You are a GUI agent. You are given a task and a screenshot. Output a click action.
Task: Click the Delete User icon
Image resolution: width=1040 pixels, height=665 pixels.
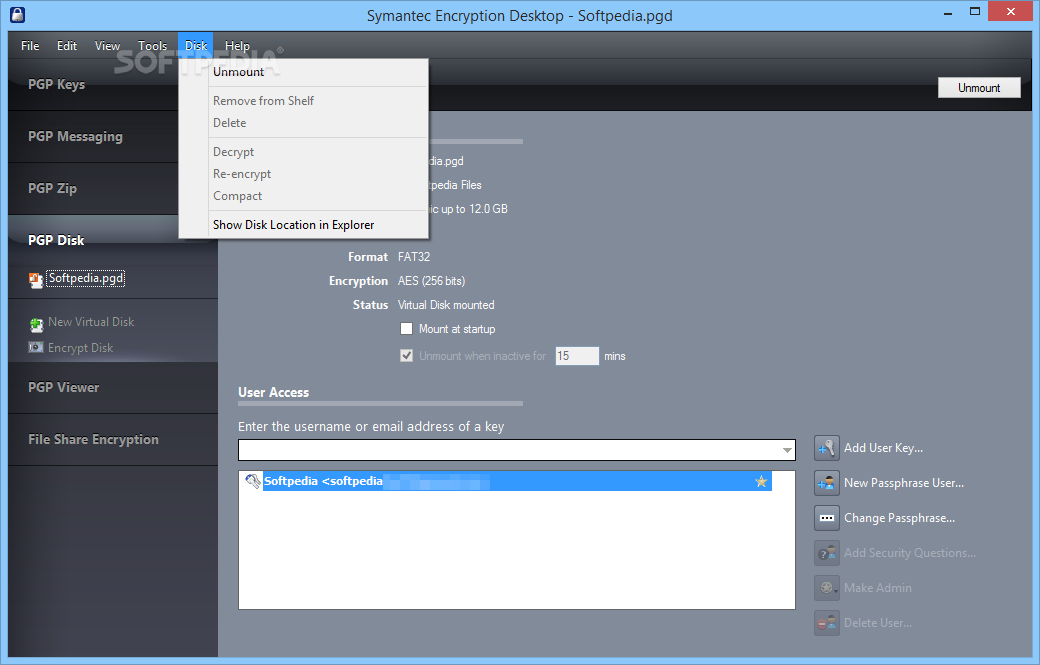click(x=826, y=623)
